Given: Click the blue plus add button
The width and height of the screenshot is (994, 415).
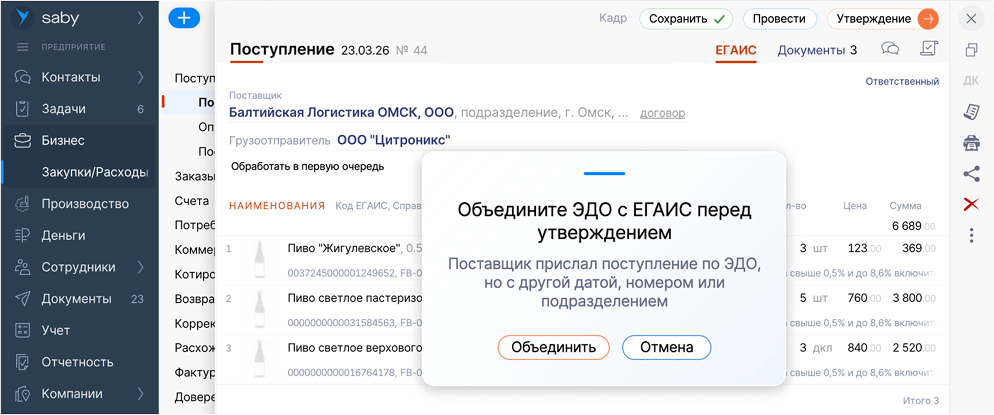Looking at the screenshot, I should point(184,18).
